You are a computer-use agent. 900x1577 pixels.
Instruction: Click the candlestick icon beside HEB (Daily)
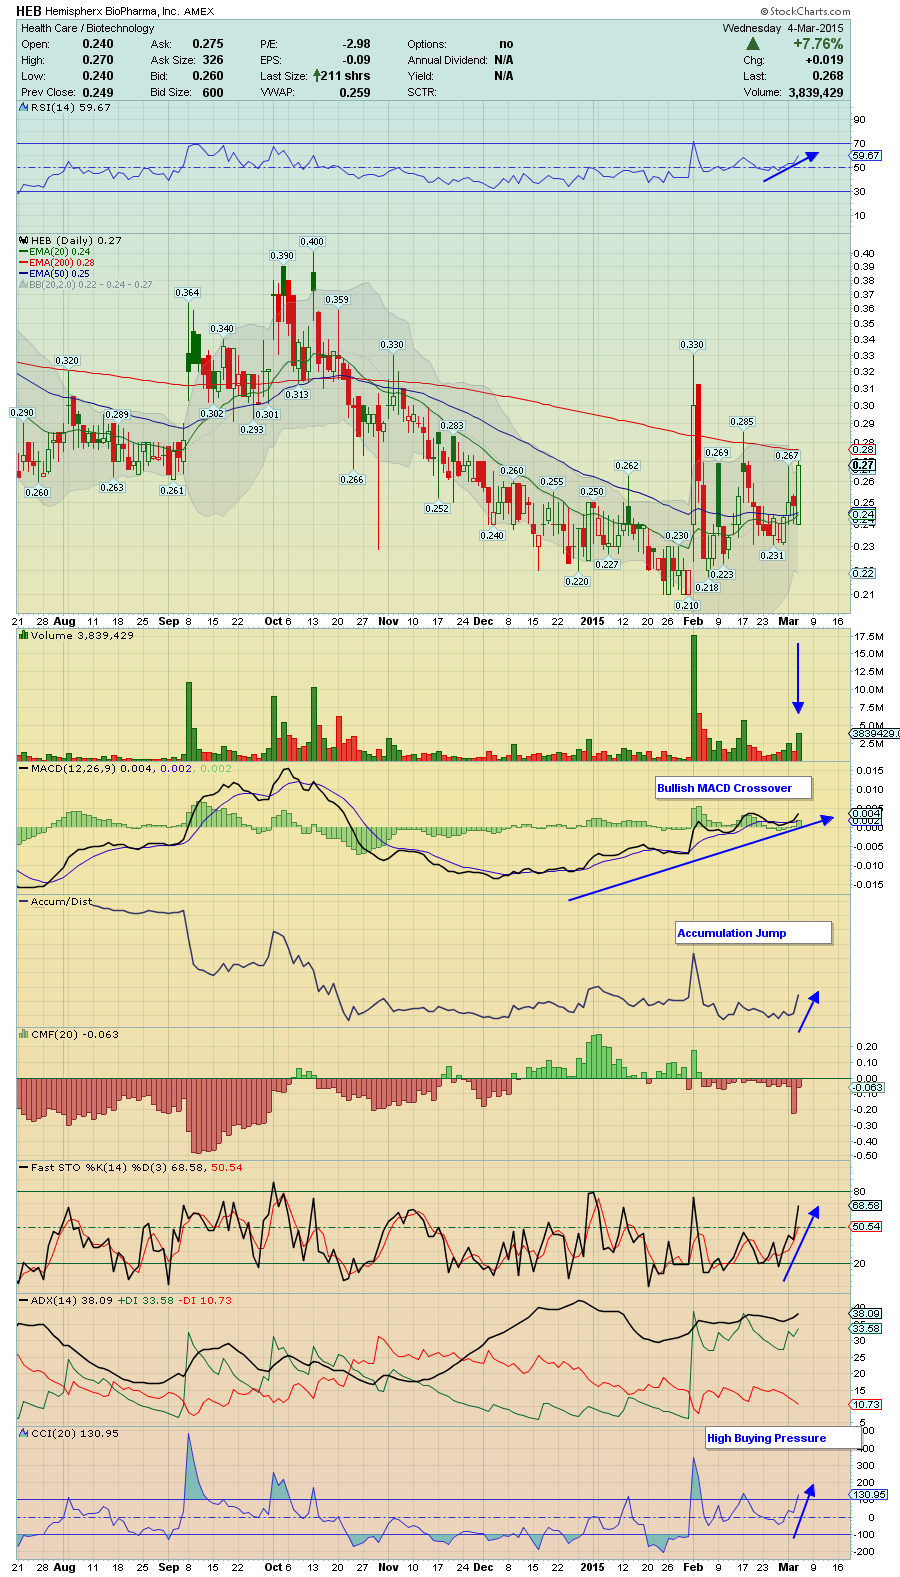(x=25, y=241)
